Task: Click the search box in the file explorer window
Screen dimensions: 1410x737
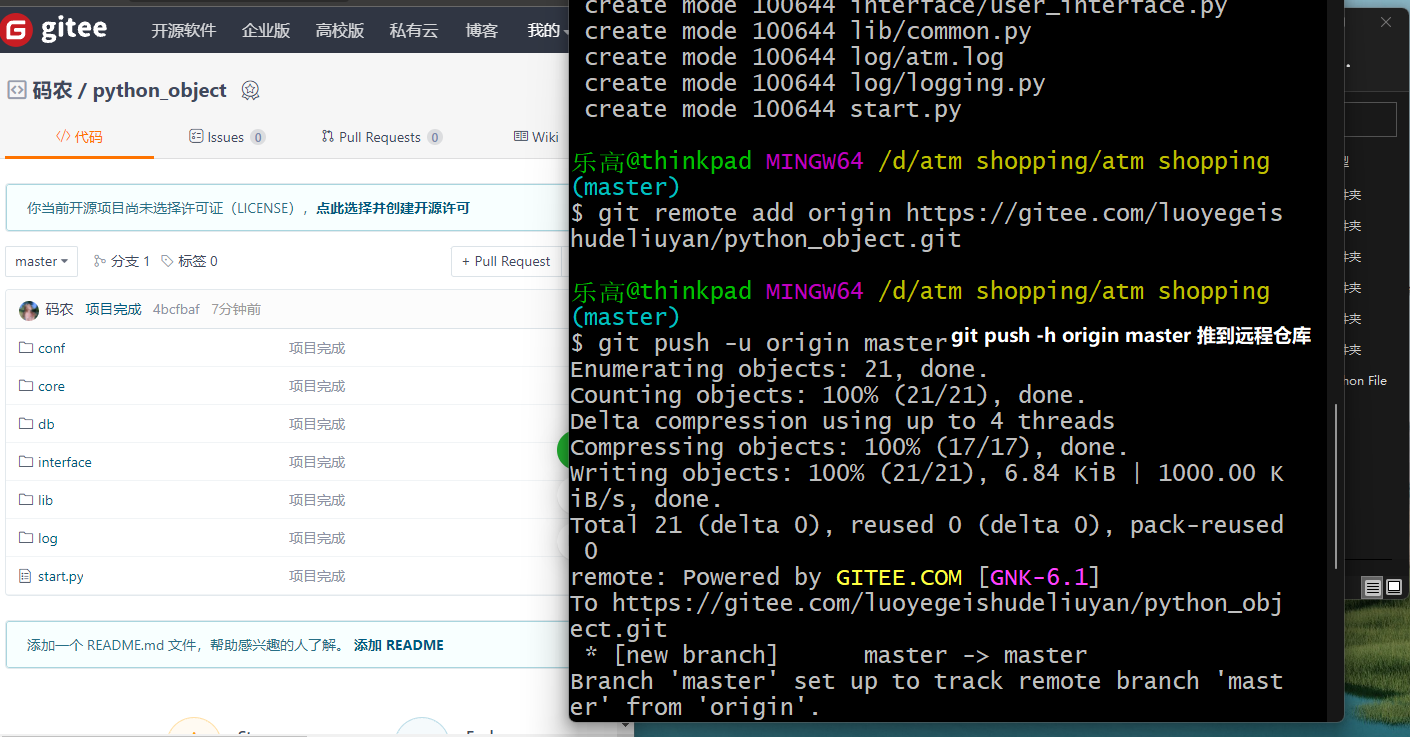Action: point(1371,120)
